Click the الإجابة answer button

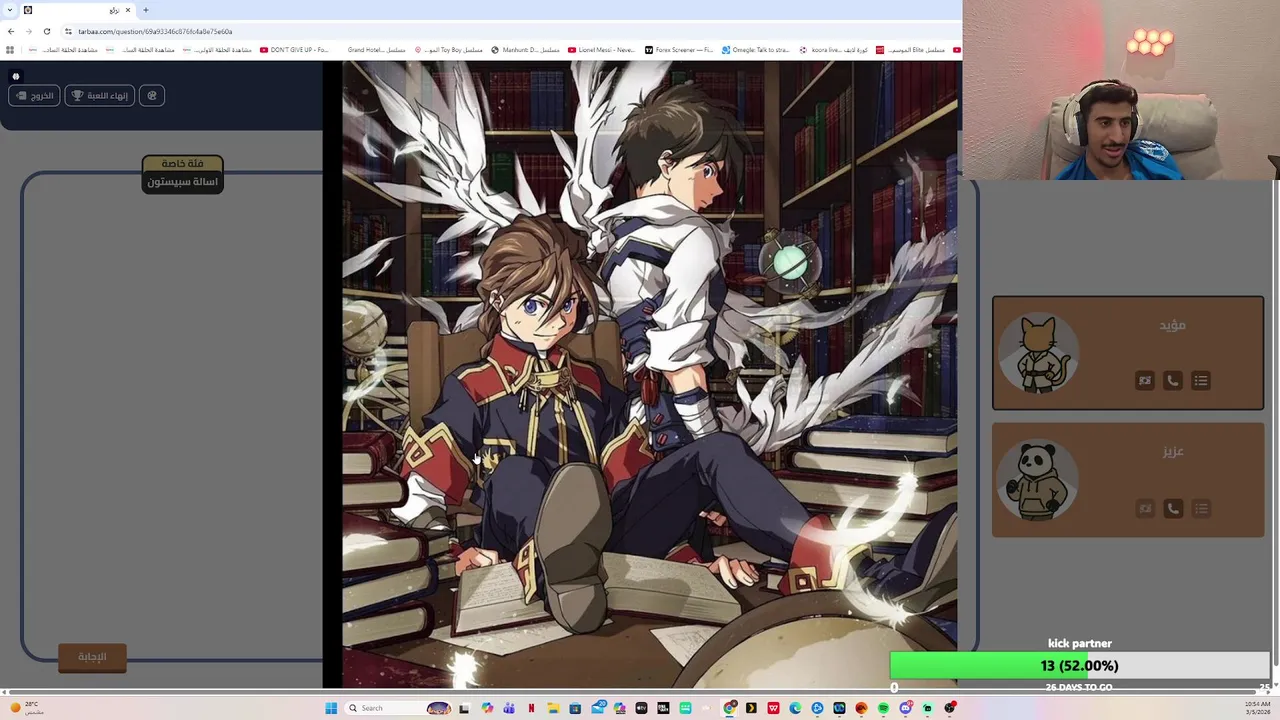(92, 656)
